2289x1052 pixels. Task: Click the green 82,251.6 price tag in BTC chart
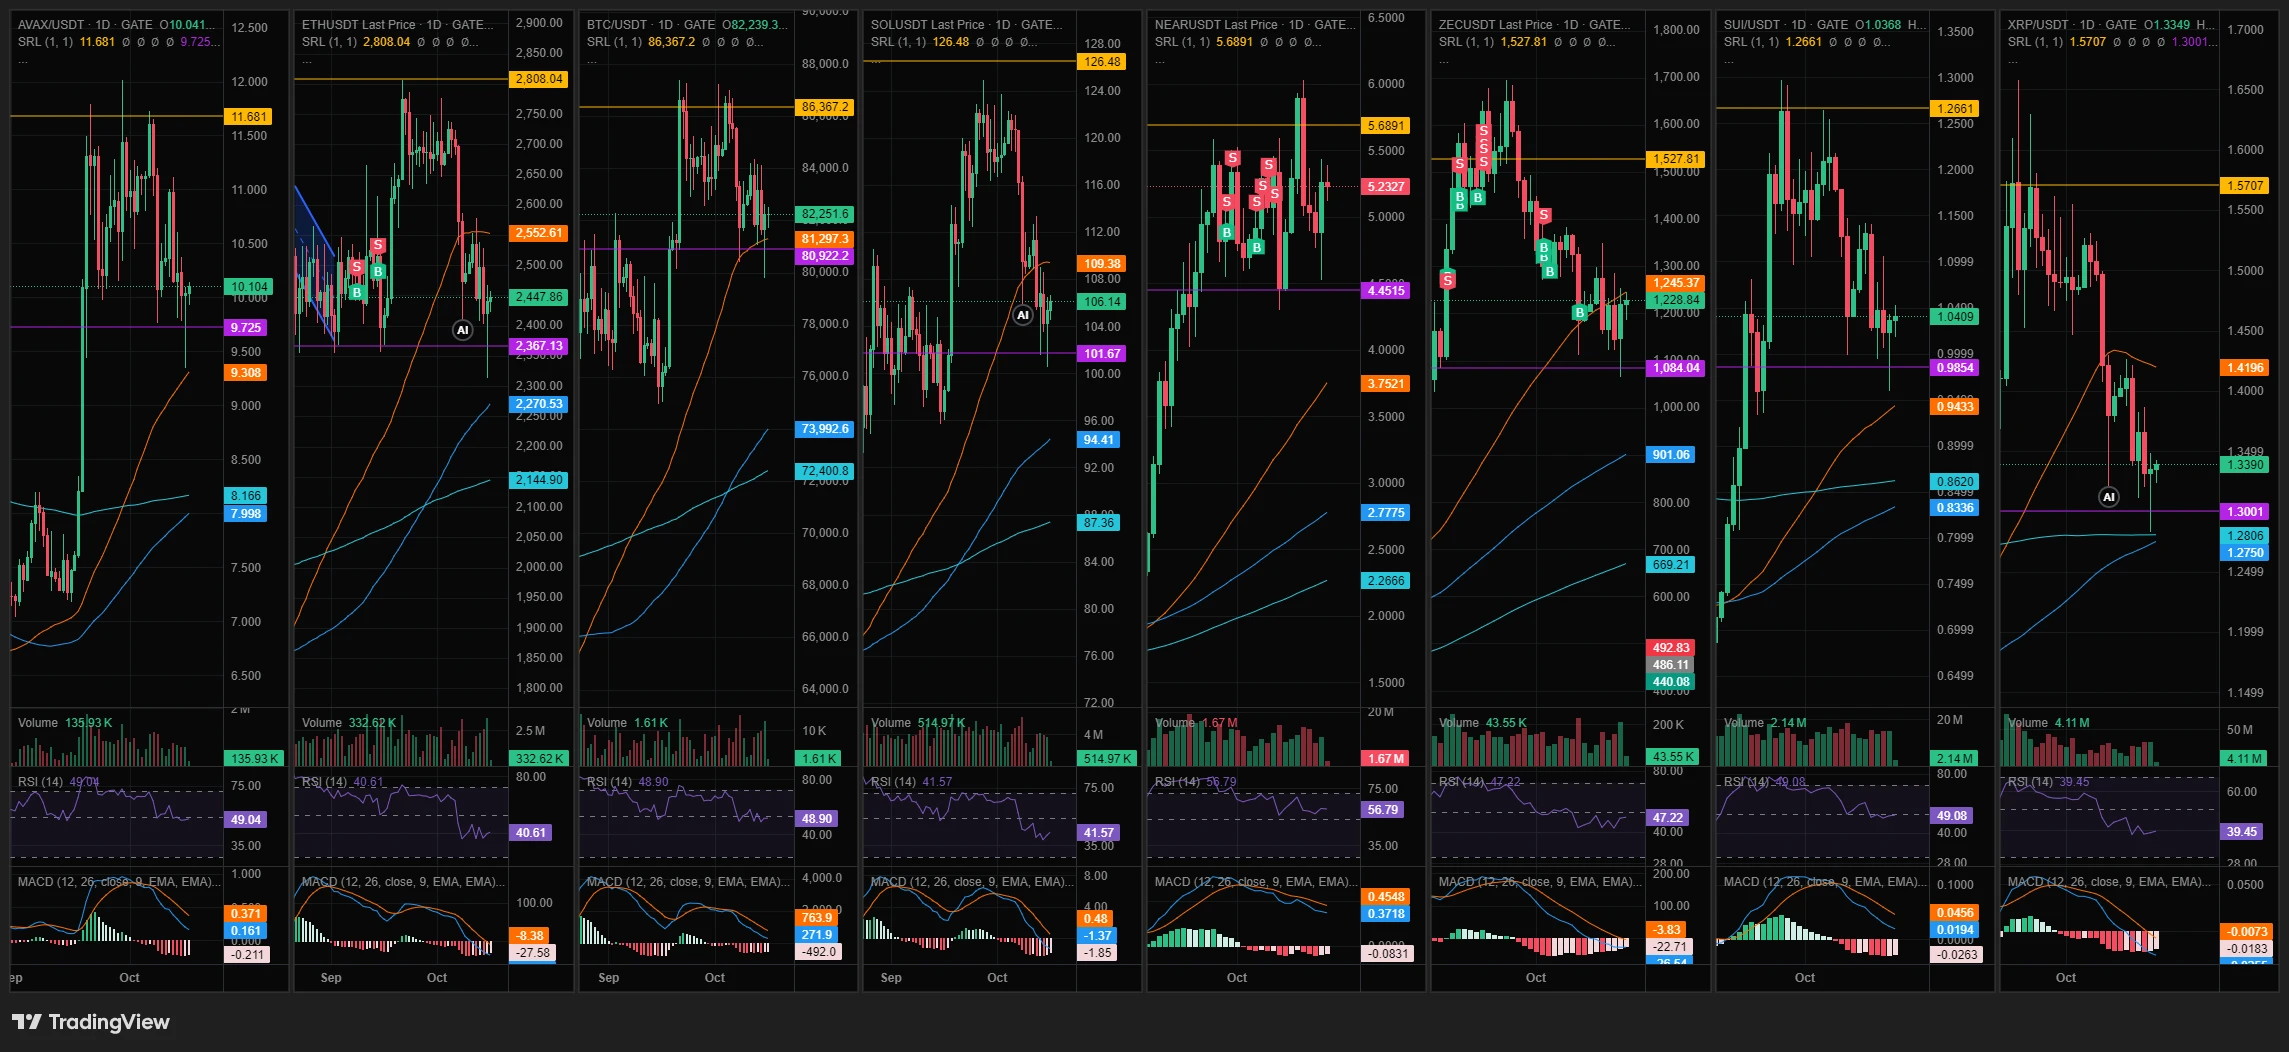[x=825, y=214]
